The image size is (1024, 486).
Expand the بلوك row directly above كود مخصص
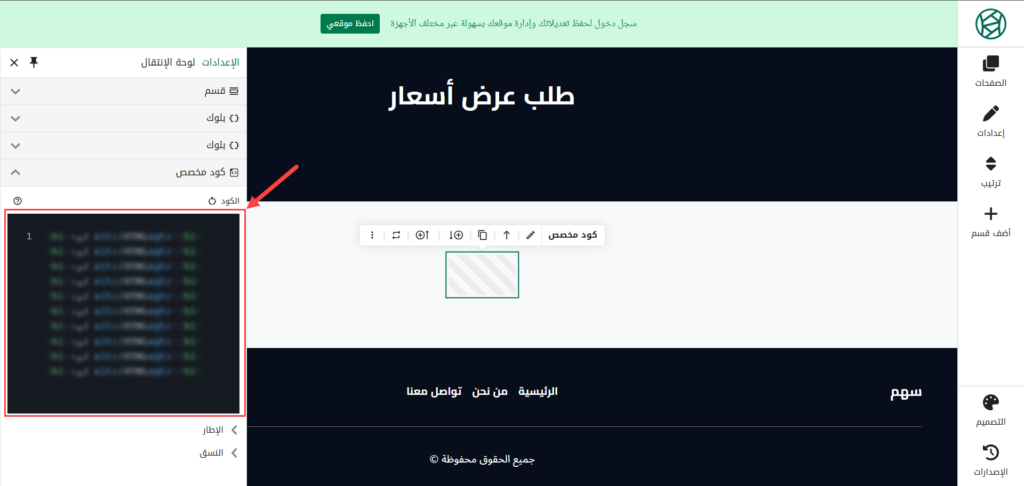click(16, 146)
